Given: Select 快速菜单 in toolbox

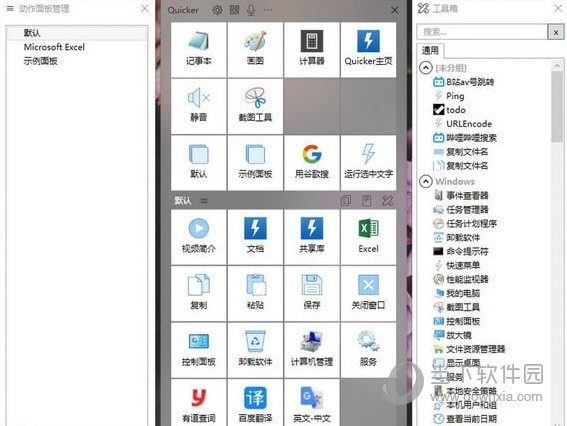Looking at the screenshot, I should [457, 265].
